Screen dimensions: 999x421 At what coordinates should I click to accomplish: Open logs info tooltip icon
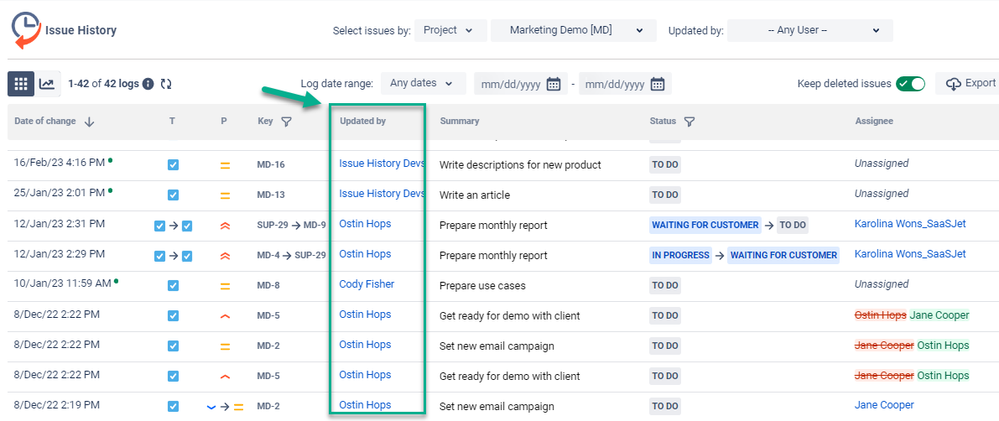click(x=148, y=83)
